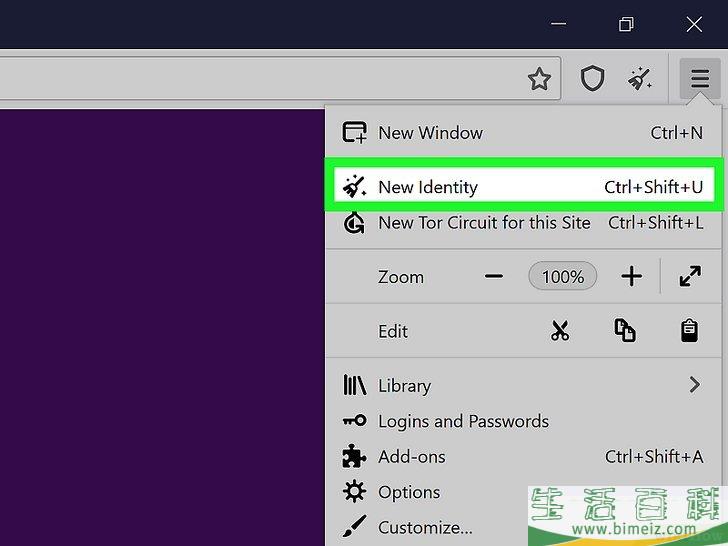This screenshot has width=728, height=546.
Task: Select New Tor Circuit for this Site
Action: coord(523,223)
